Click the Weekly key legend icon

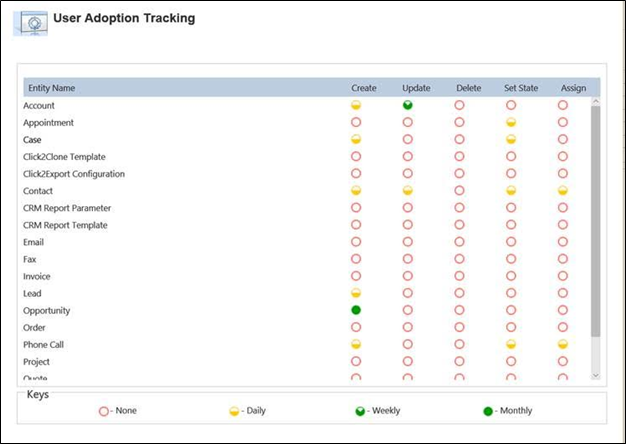[360, 411]
